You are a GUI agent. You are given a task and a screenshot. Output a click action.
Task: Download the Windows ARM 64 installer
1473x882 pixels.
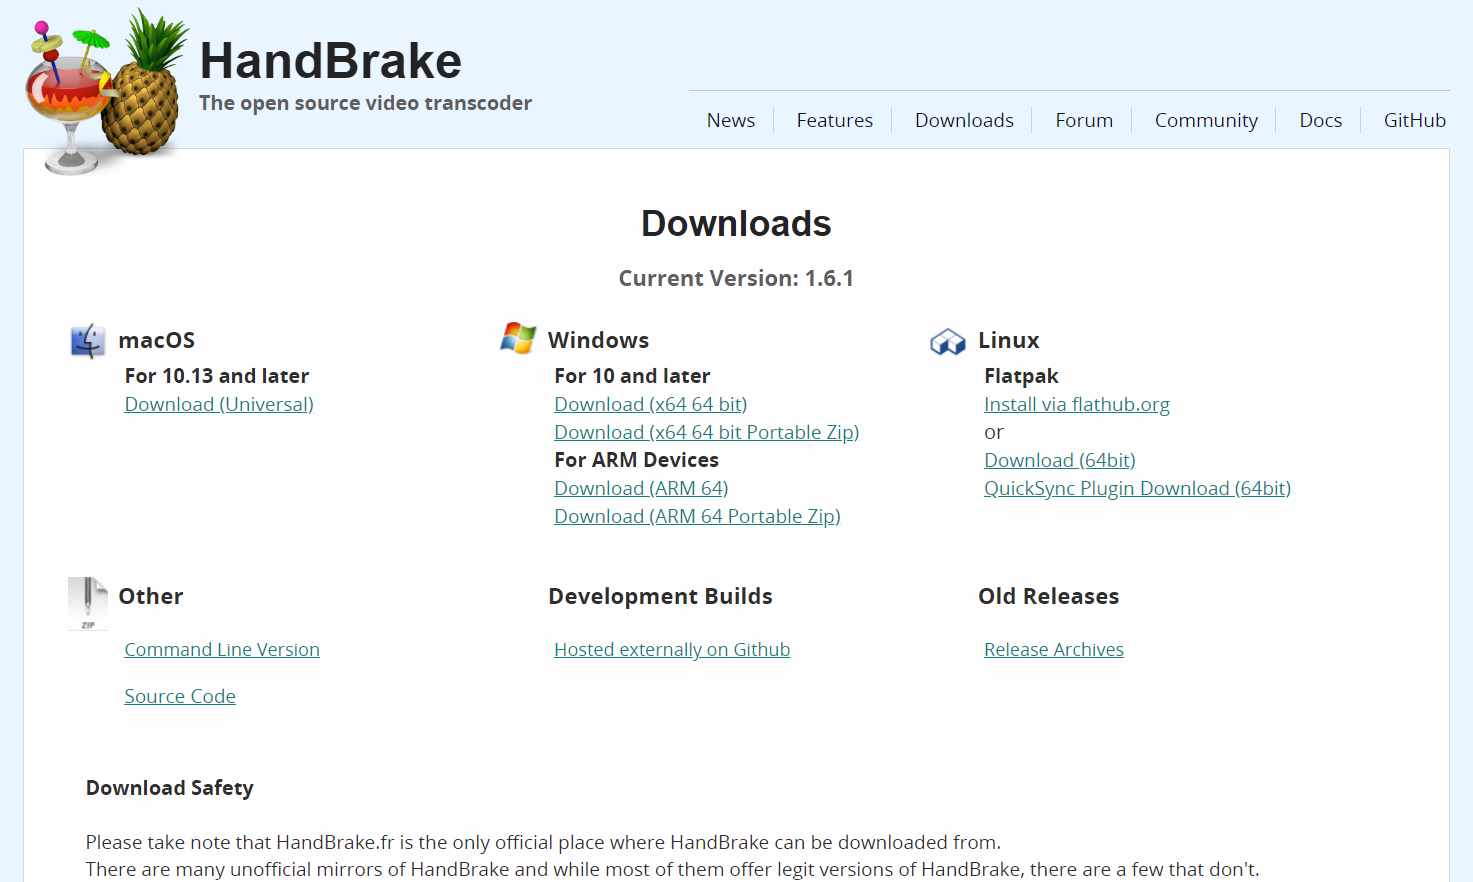point(641,488)
